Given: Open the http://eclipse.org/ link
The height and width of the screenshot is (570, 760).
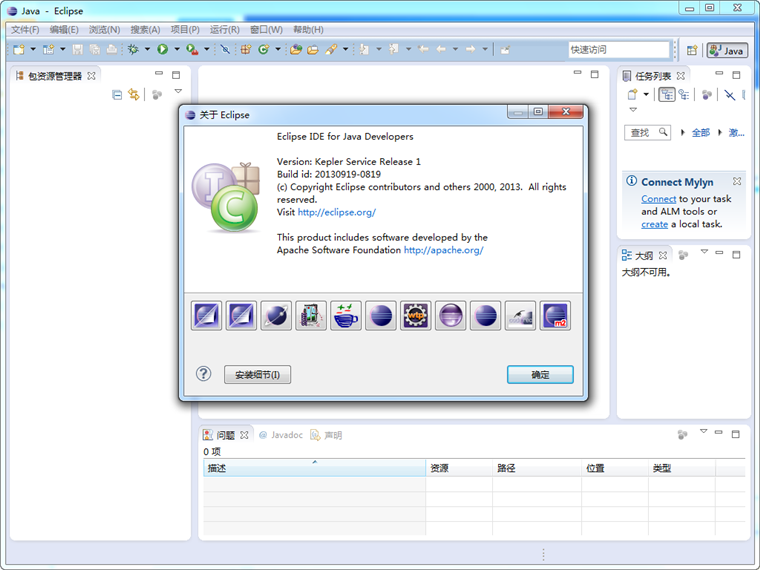Looking at the screenshot, I should coord(337,212).
